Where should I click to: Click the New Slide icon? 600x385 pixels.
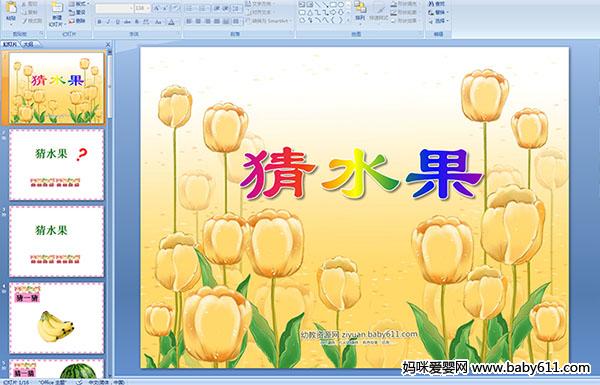57,8
